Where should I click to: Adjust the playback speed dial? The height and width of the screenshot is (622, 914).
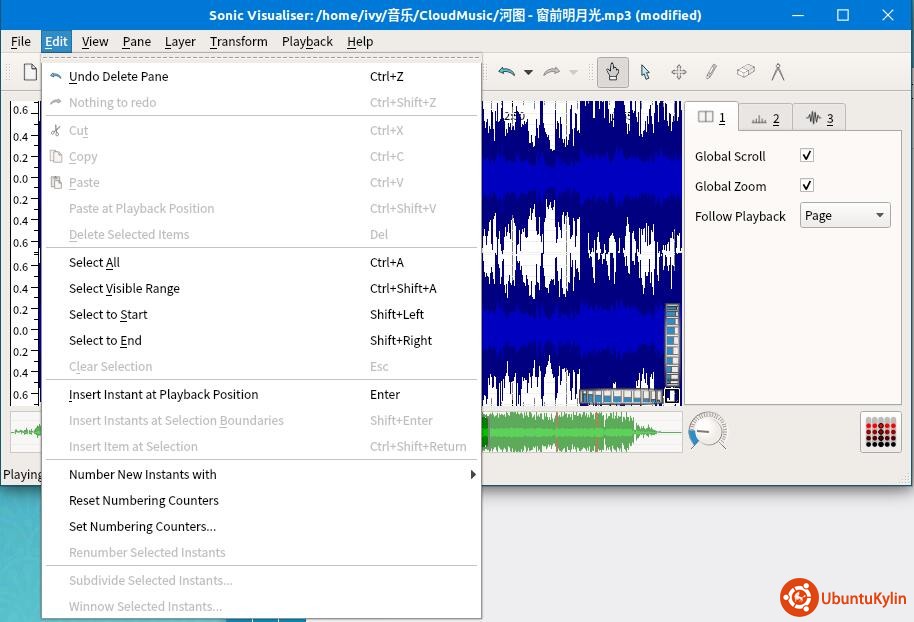(x=707, y=431)
